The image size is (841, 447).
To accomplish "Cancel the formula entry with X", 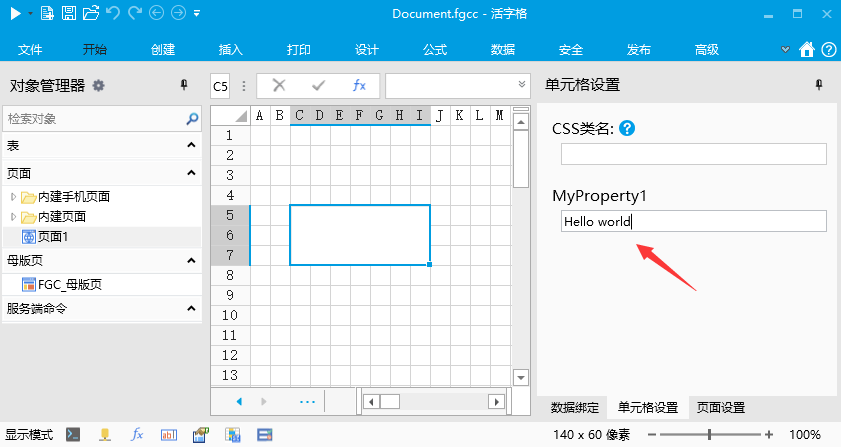I will 279,85.
